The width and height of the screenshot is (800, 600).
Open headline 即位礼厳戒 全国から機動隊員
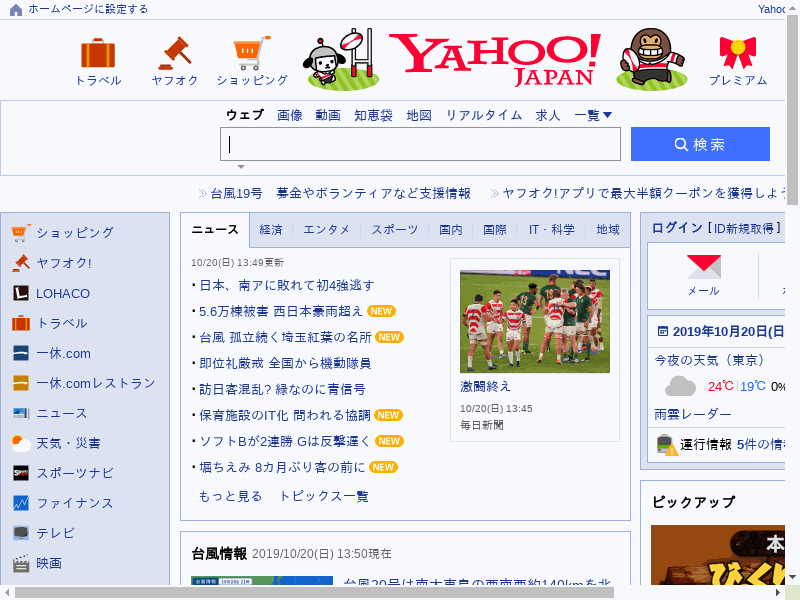coord(285,363)
